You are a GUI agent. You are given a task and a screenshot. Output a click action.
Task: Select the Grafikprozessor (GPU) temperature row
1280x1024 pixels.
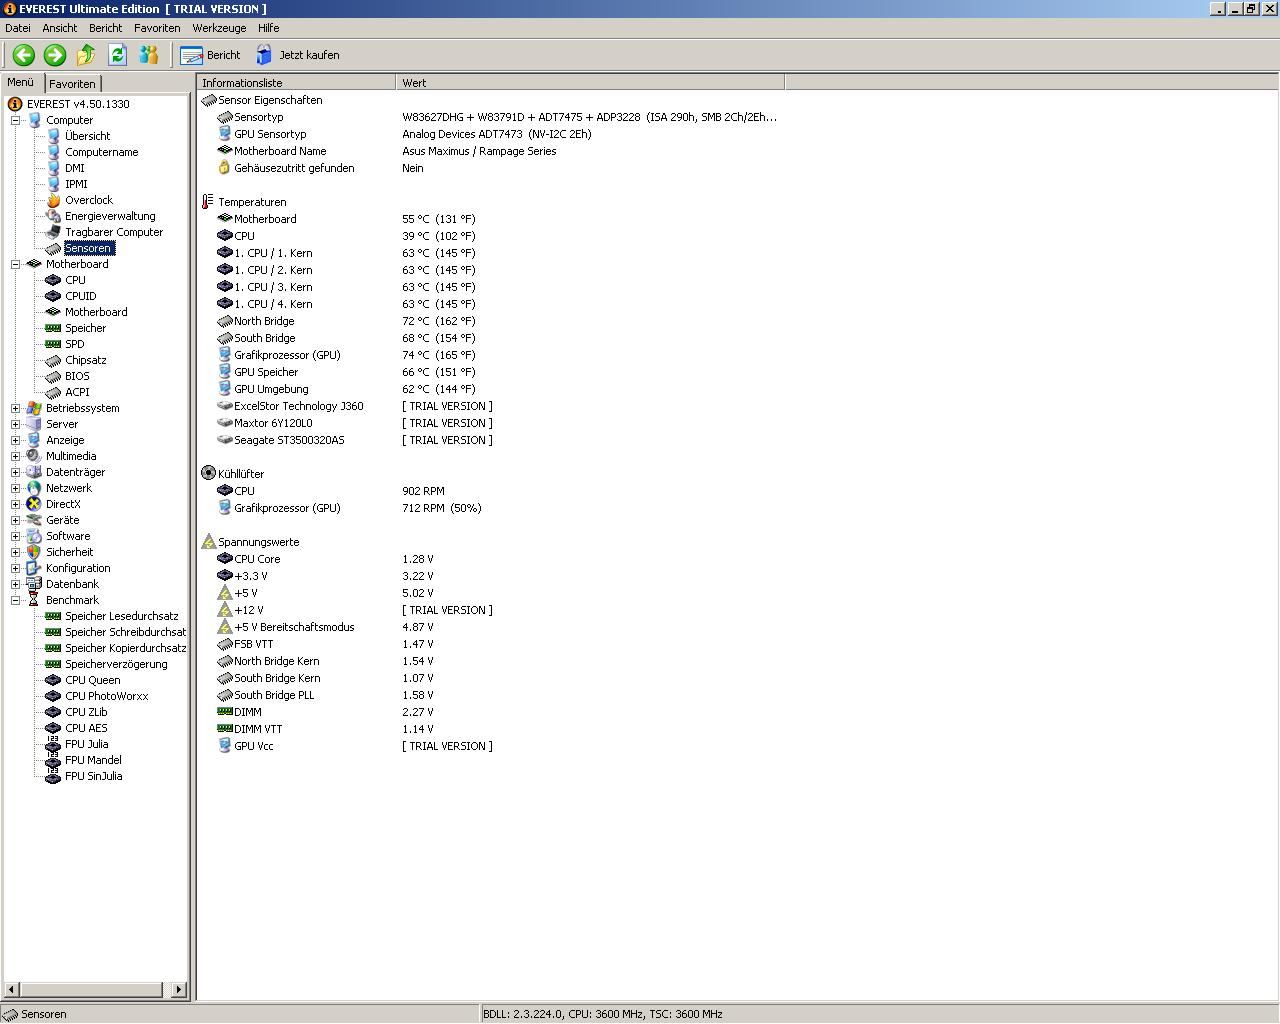pos(490,355)
